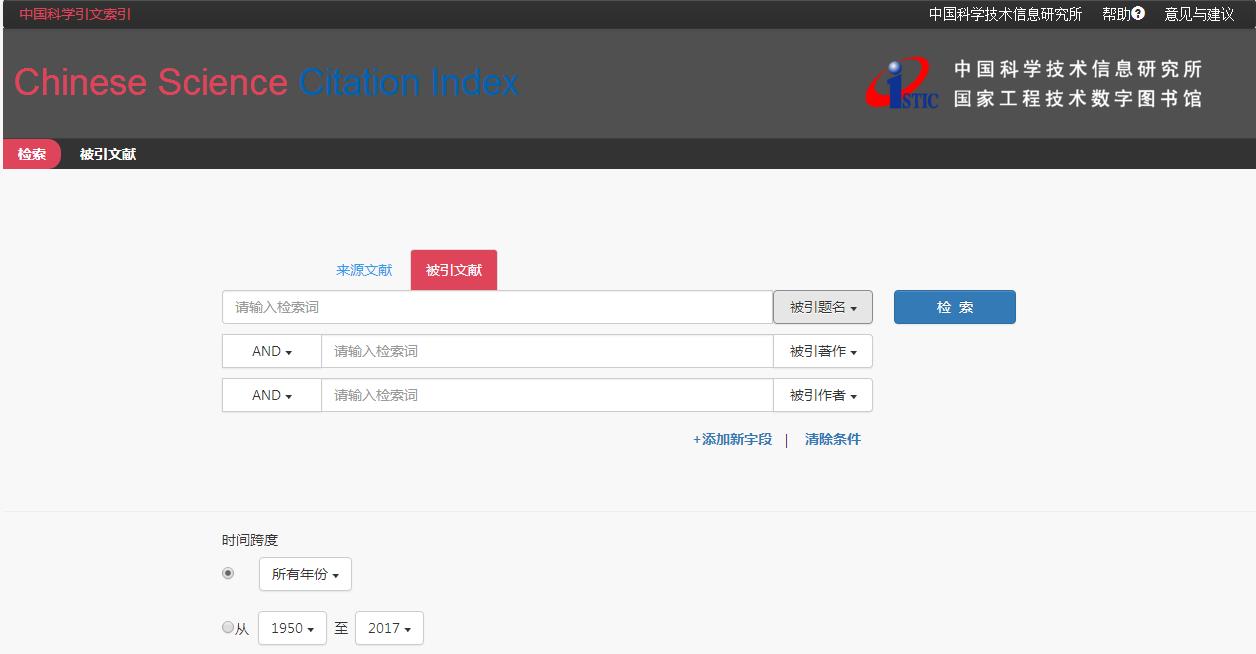Click 检索 in the navigation bar
1256x654 pixels.
tap(32, 154)
